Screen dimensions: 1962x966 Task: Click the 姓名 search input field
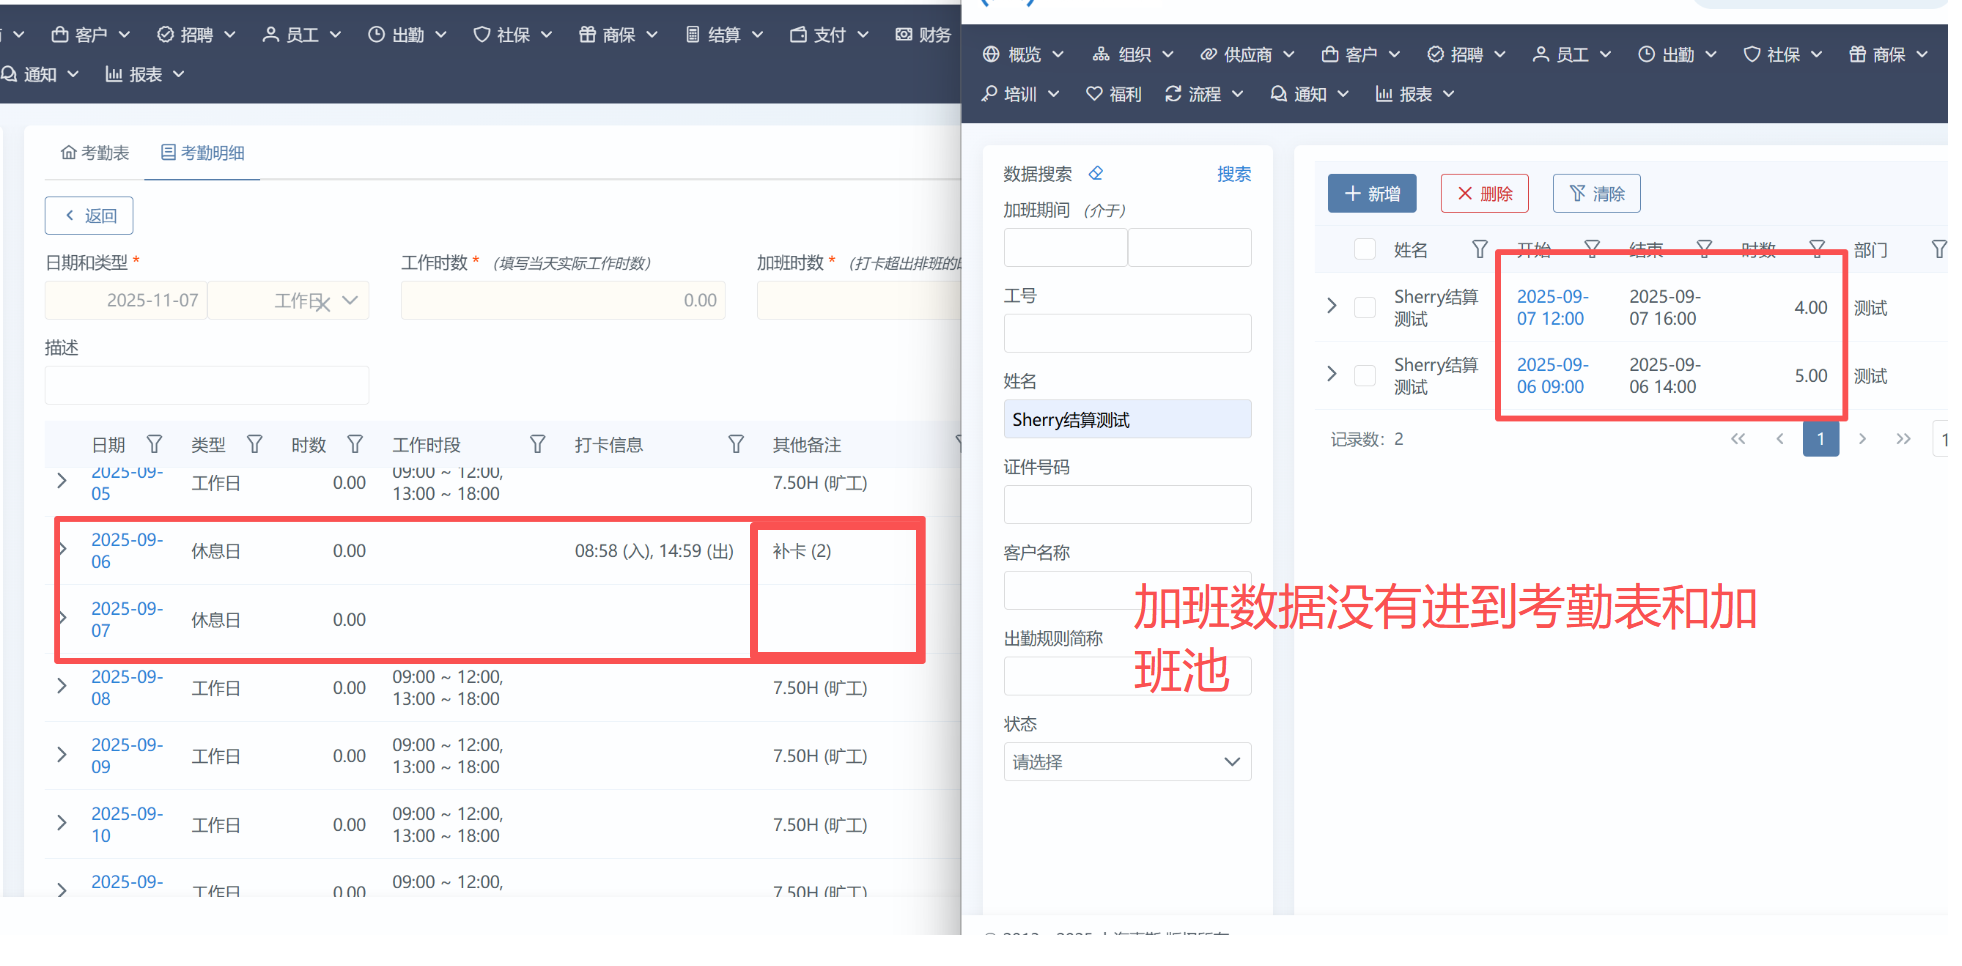tap(1127, 420)
